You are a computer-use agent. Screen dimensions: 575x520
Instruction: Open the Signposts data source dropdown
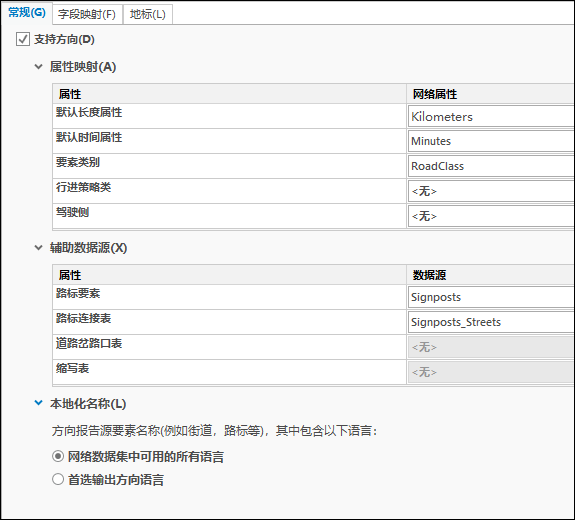coord(491,297)
